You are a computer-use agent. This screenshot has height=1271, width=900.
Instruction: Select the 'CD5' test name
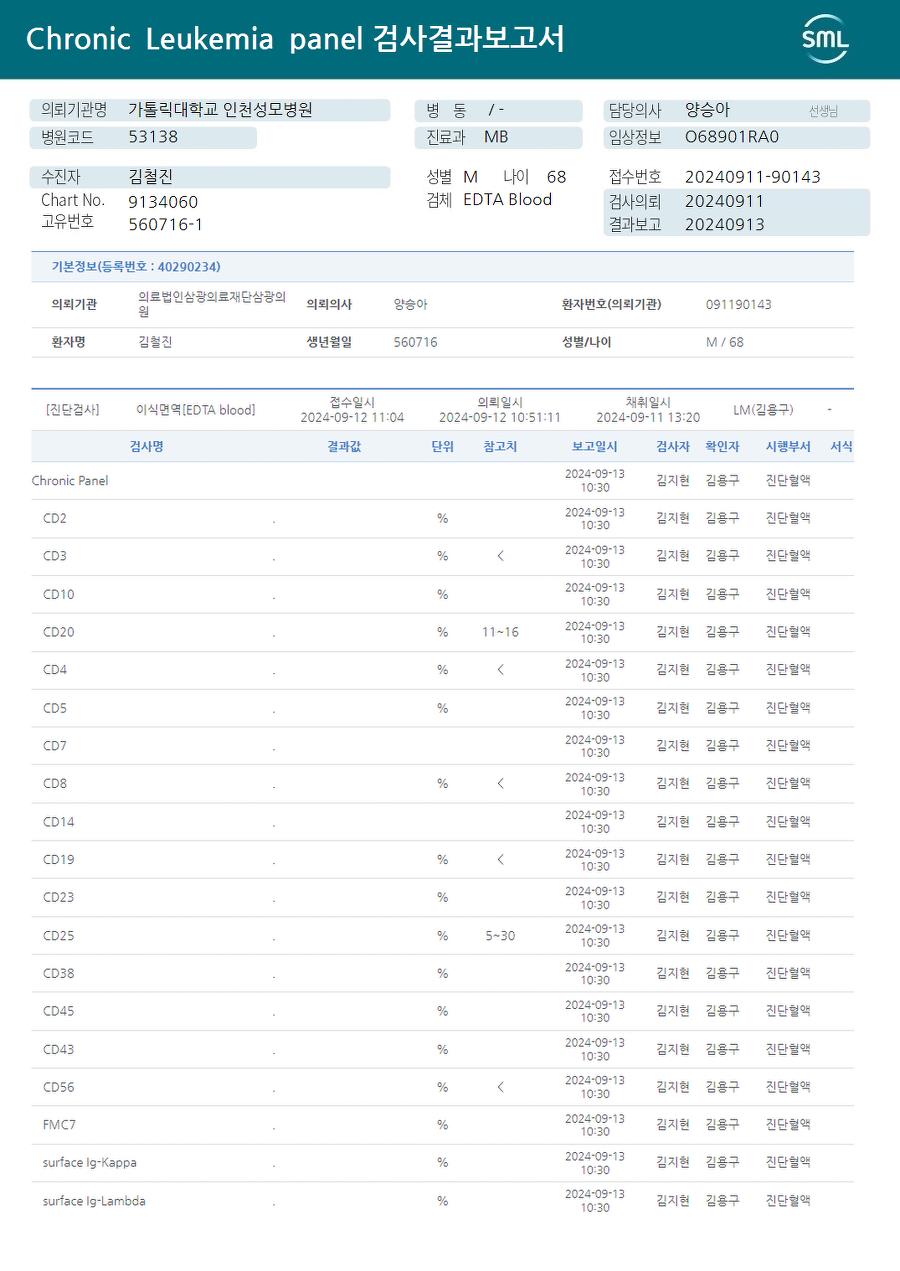tap(55, 708)
